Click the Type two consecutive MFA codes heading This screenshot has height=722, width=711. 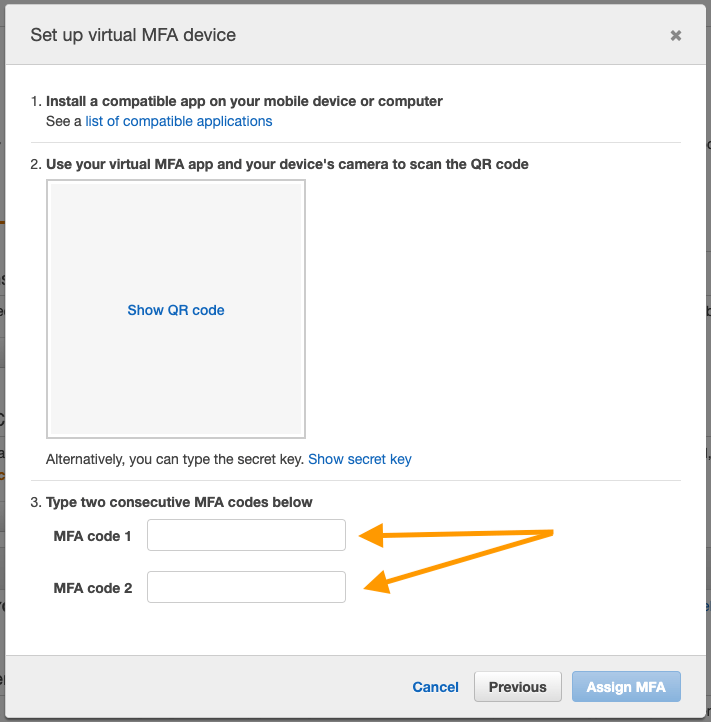coord(179,502)
